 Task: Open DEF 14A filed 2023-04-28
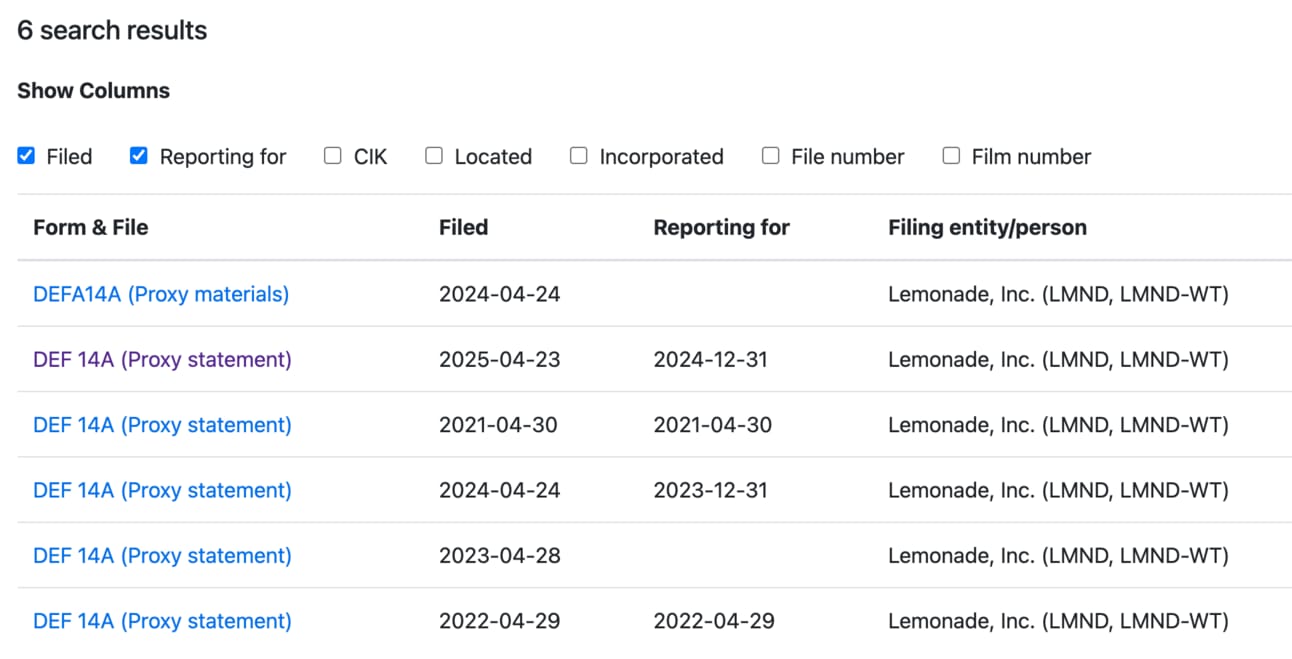[x=162, y=556]
